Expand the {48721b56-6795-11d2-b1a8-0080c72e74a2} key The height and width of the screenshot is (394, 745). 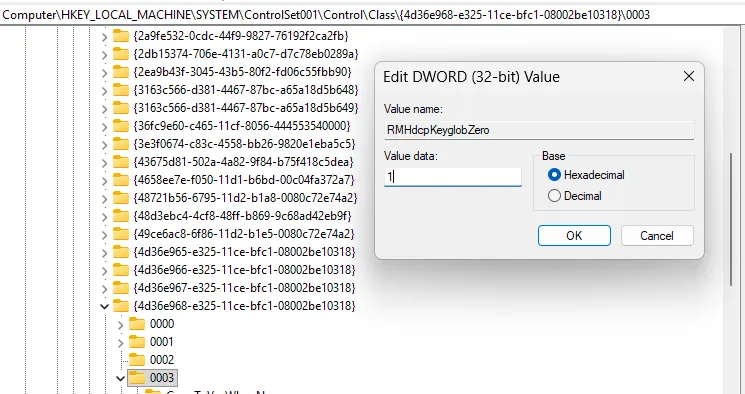[x=105, y=198]
